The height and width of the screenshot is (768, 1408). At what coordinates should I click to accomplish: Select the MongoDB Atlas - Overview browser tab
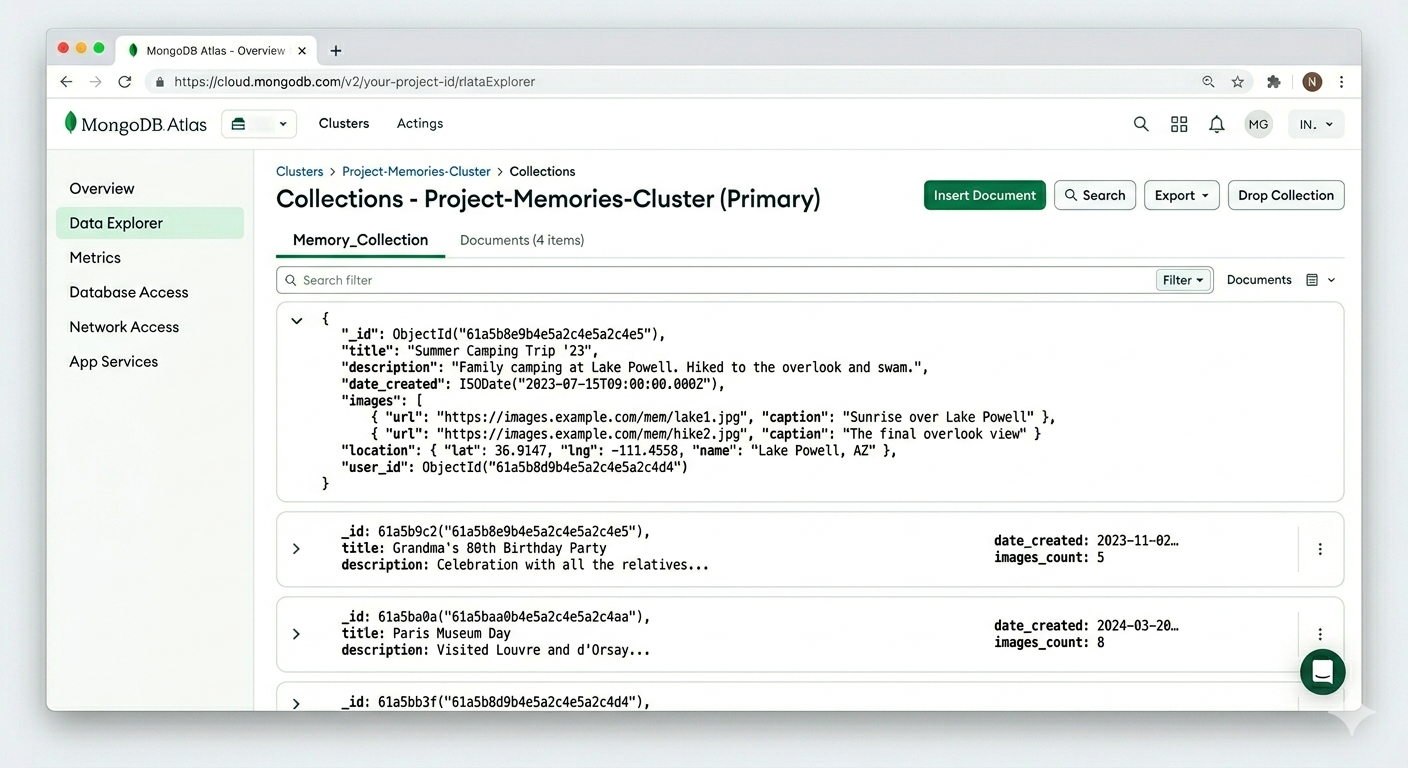point(217,50)
